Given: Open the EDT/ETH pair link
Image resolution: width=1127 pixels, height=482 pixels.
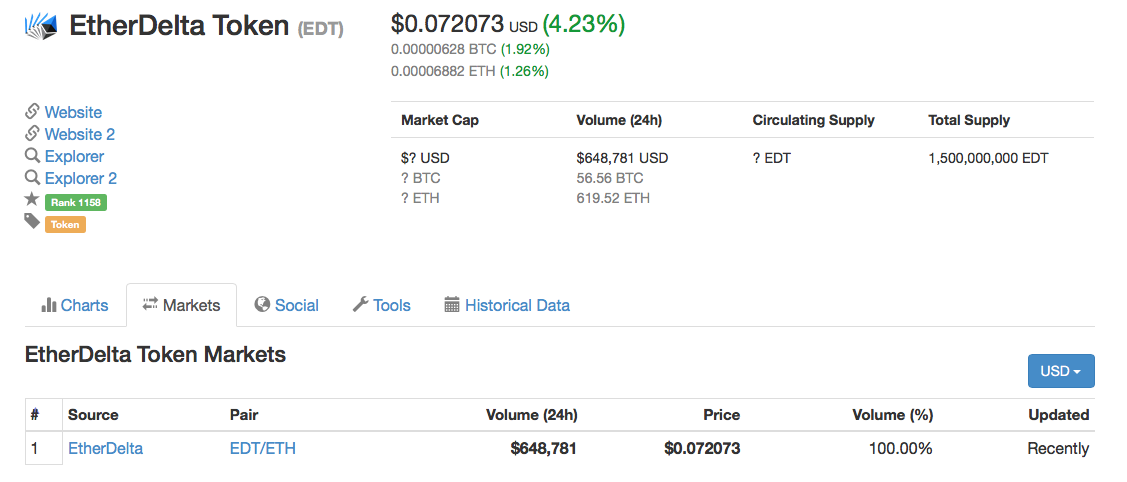Looking at the screenshot, I should click(263, 448).
